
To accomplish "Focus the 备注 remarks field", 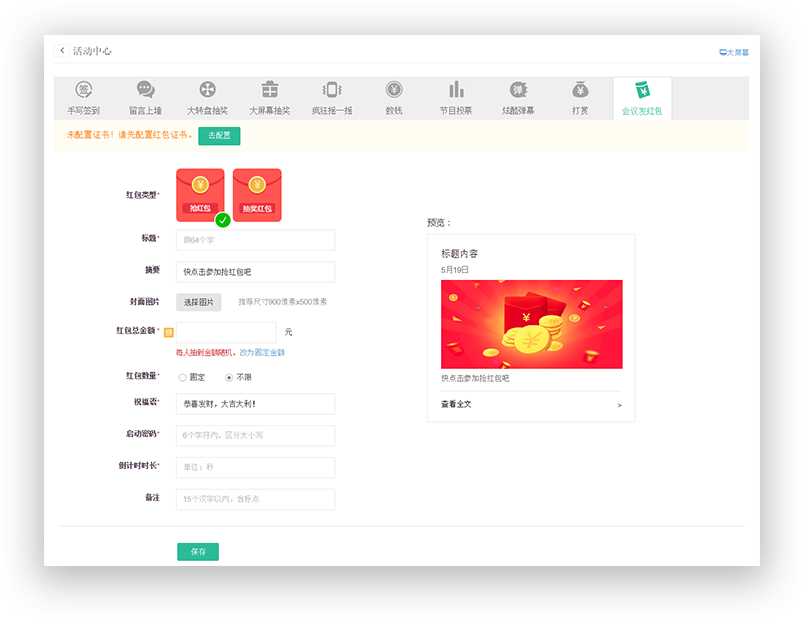I will [255, 499].
